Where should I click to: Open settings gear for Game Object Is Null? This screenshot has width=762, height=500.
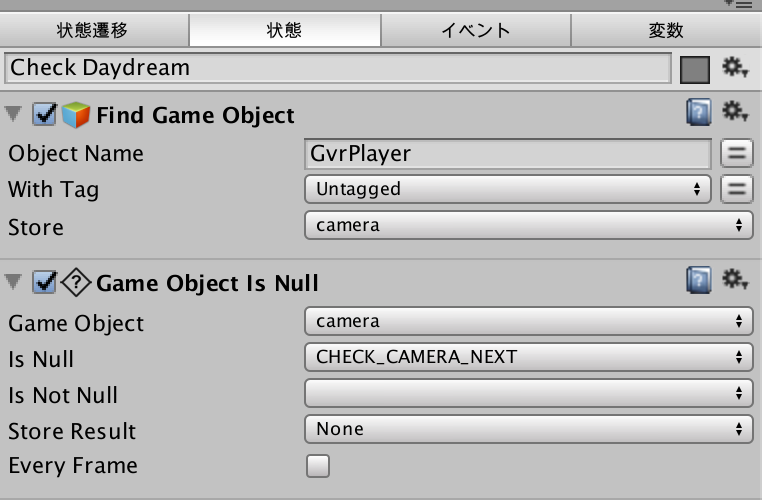(x=735, y=279)
